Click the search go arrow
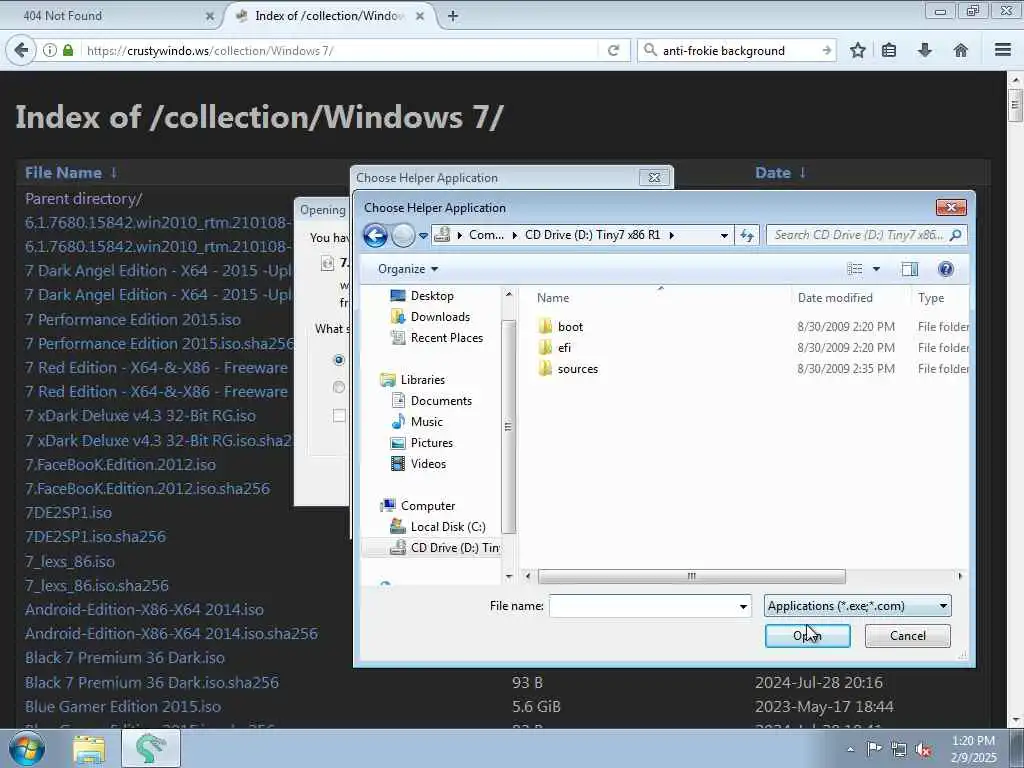This screenshot has width=1024, height=768. (x=827, y=50)
